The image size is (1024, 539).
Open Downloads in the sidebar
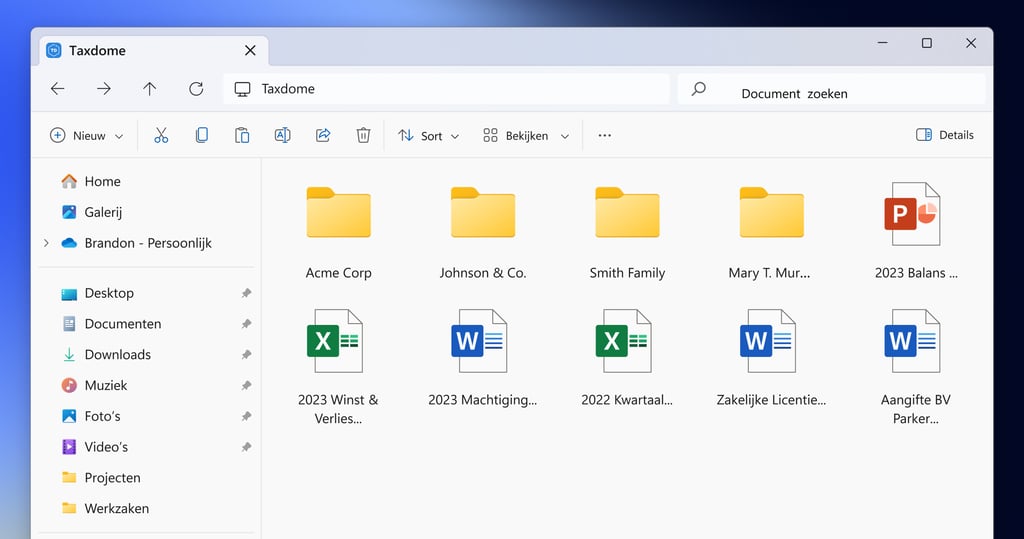point(117,355)
